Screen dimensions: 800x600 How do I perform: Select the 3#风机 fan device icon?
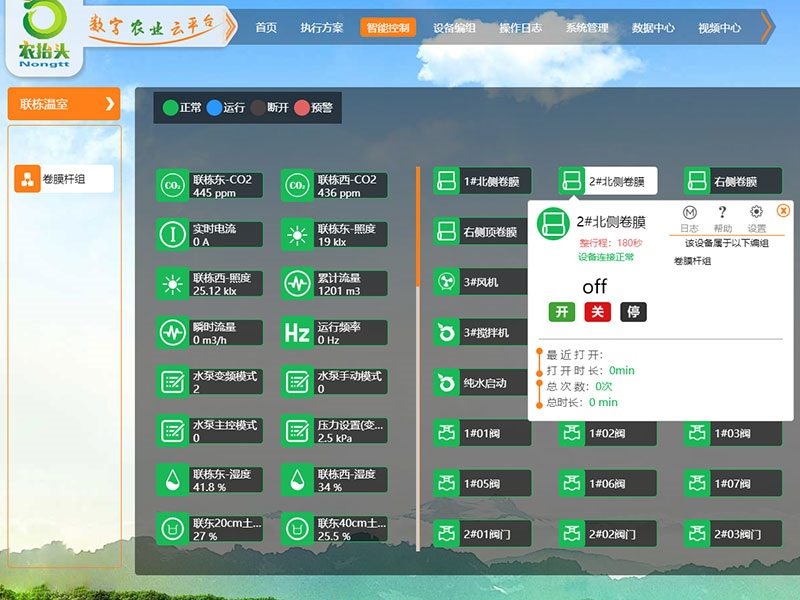point(446,283)
